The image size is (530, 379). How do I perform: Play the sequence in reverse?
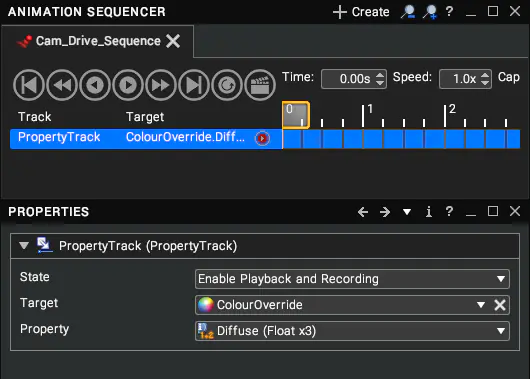pyautogui.click(x=95, y=85)
